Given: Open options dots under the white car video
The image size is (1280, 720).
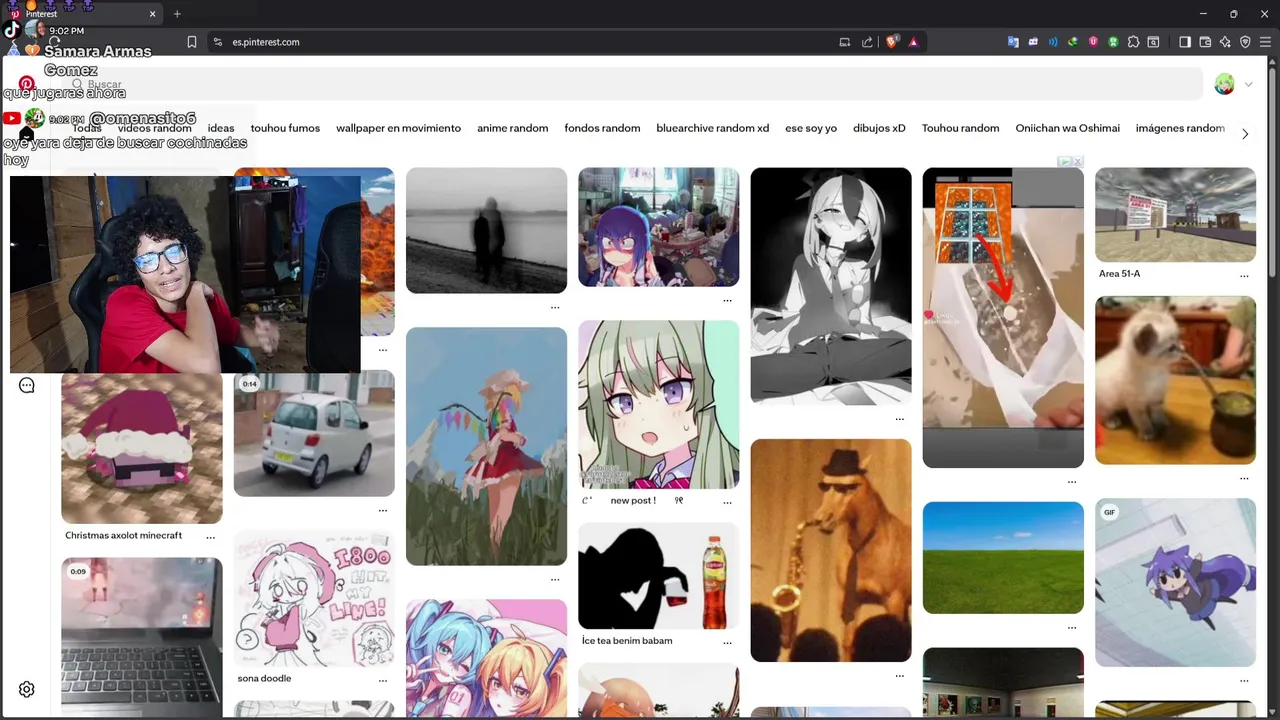Looking at the screenshot, I should [382, 510].
